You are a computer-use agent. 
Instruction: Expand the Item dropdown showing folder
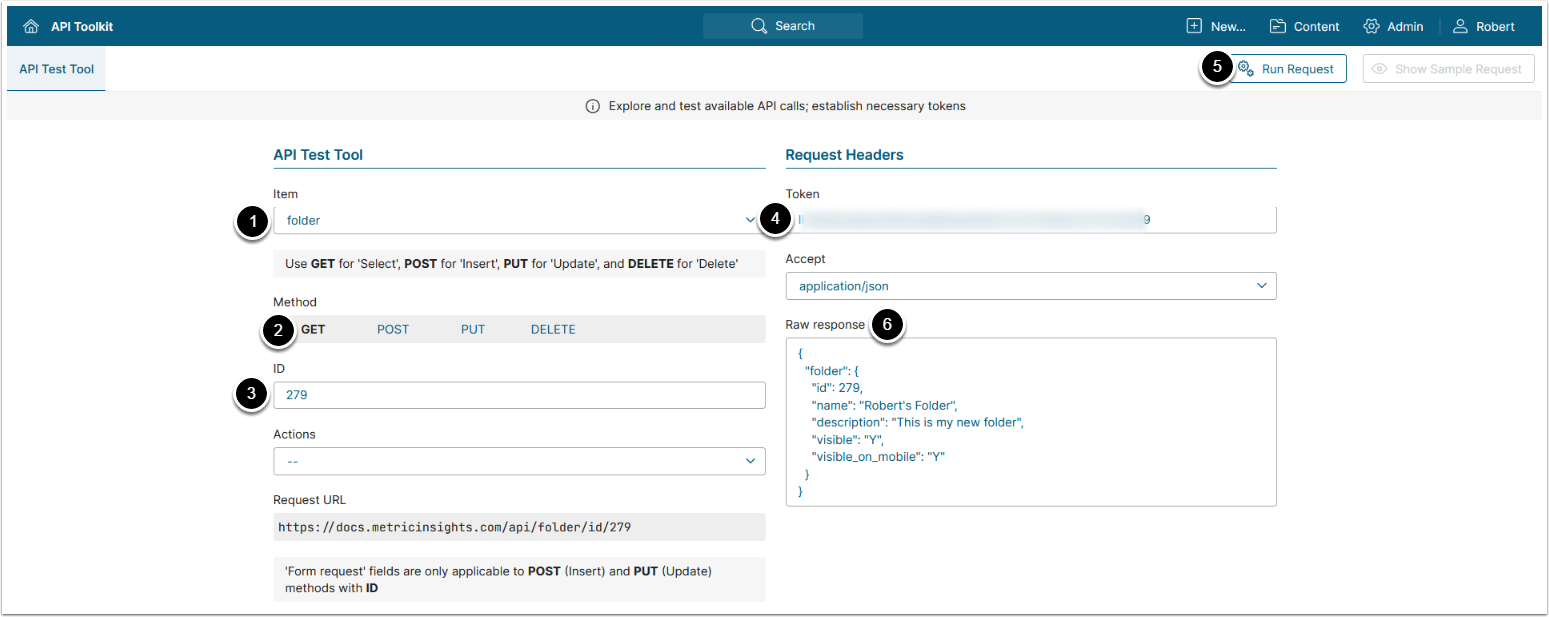point(519,220)
